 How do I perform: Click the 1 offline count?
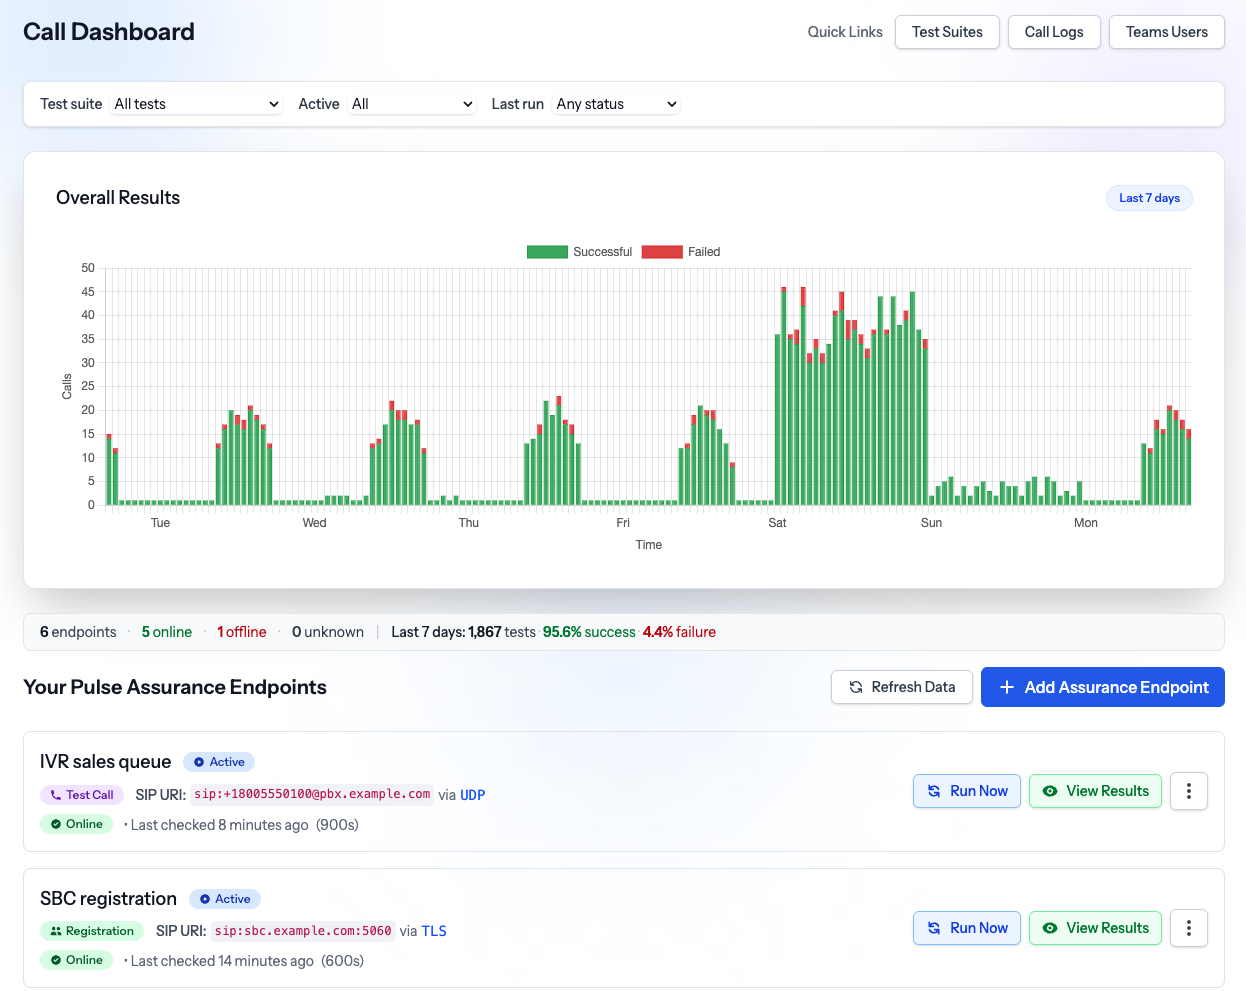[x=242, y=632]
